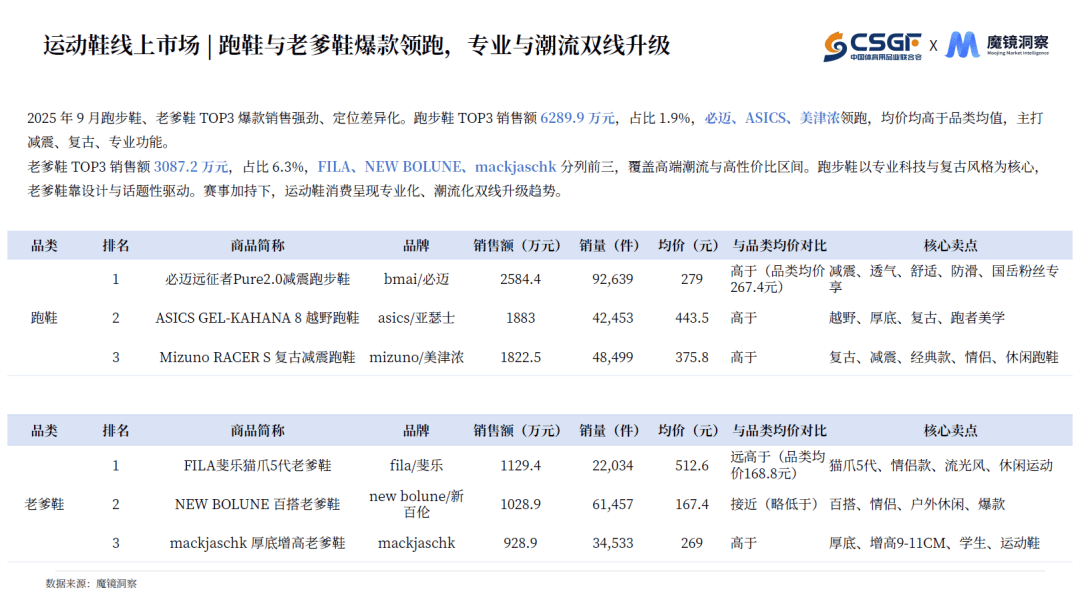
Task: Click brand cell new bolune/新百伦
Action: [x=416, y=504]
